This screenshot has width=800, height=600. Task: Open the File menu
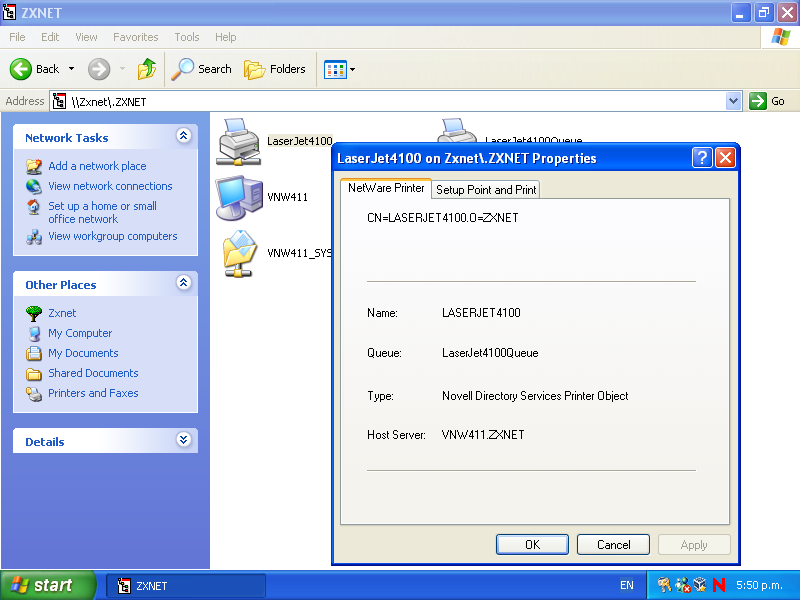[x=17, y=37]
